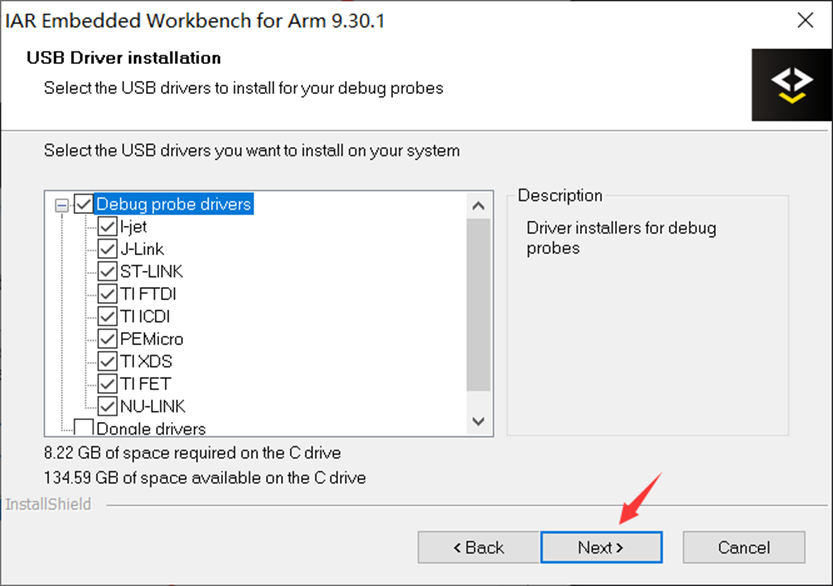This screenshot has height=586, width=833.
Task: Enable the Dongle drivers checkbox
Action: point(84,428)
